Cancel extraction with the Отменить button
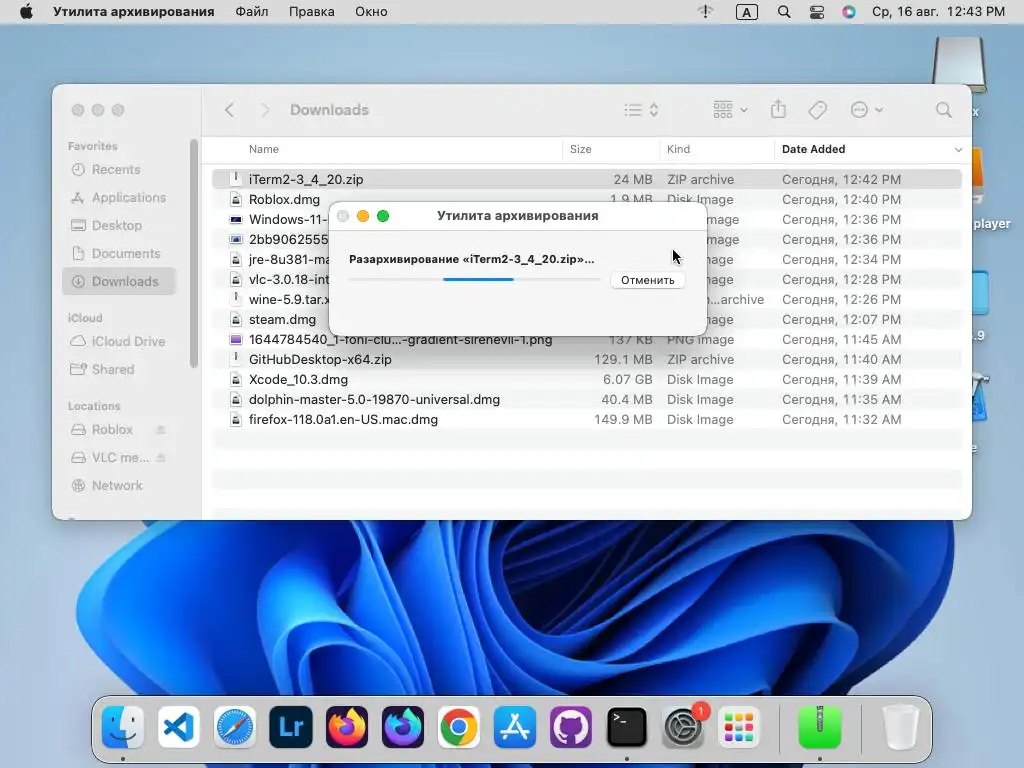1024x768 pixels. [x=647, y=280]
